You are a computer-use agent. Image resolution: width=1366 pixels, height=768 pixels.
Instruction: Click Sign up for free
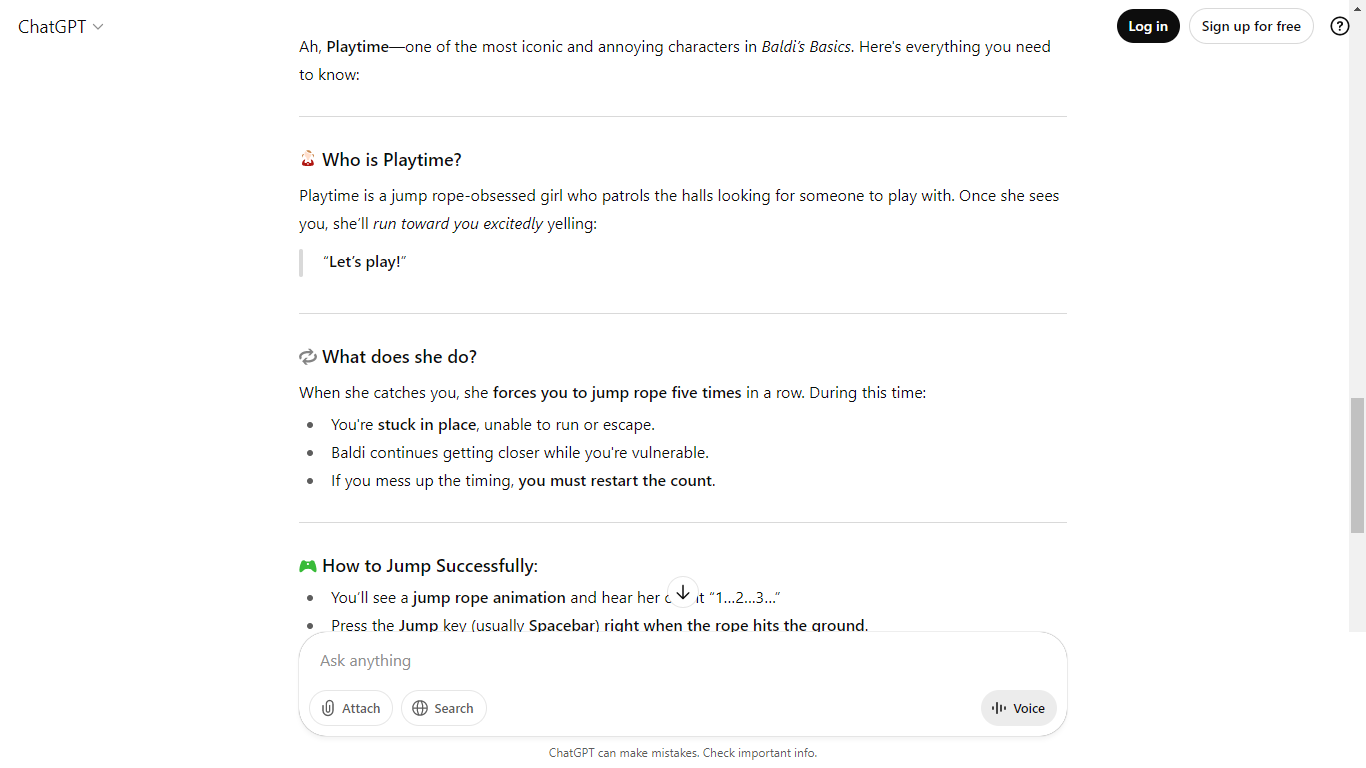pyautogui.click(x=1250, y=26)
